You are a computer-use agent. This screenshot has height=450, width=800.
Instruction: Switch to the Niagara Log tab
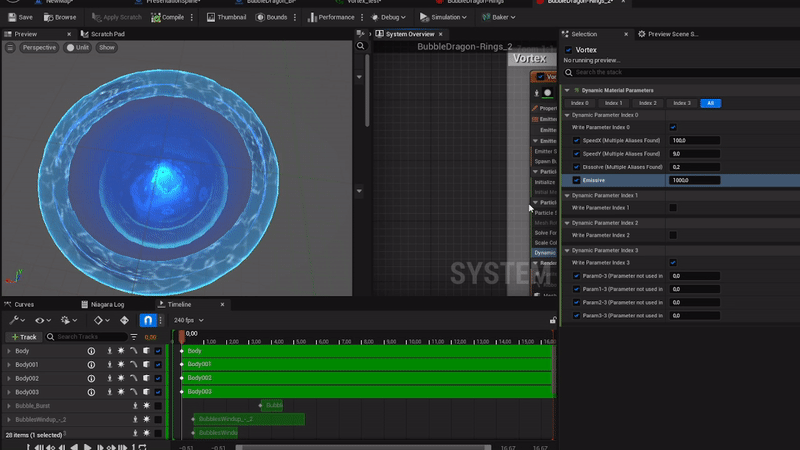(103, 305)
